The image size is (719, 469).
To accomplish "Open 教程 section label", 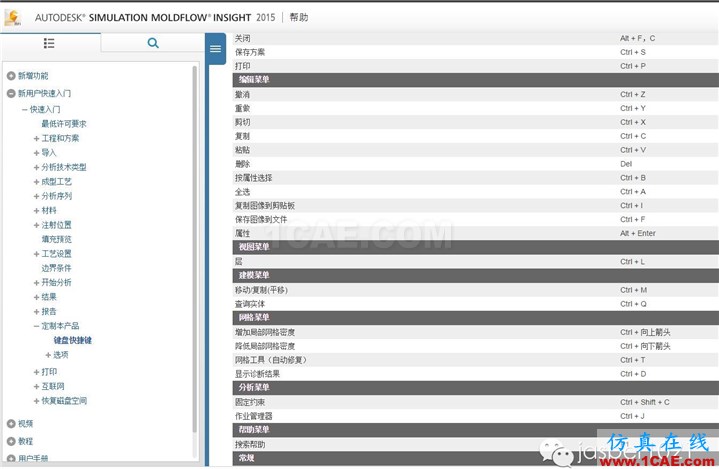I will tap(25, 441).
